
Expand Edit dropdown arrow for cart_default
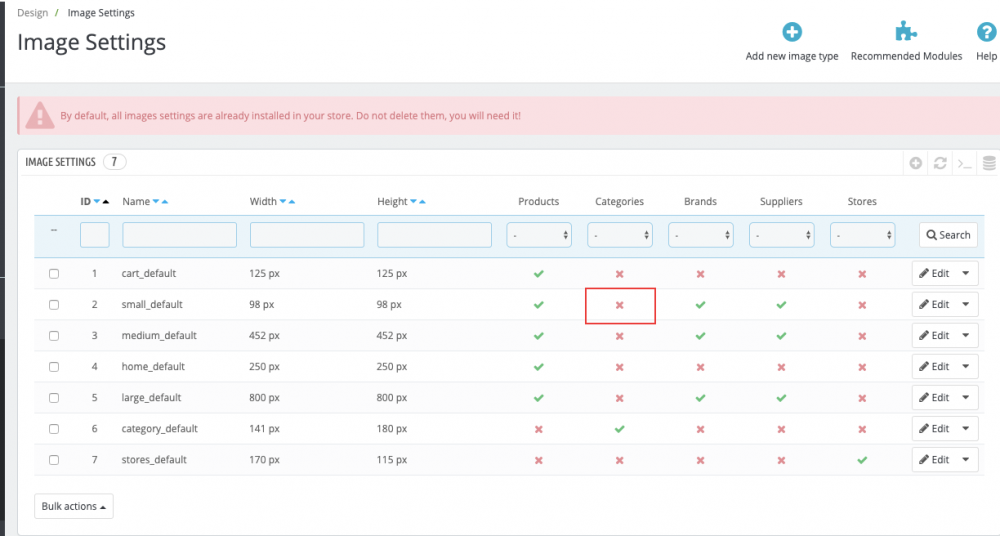966,274
